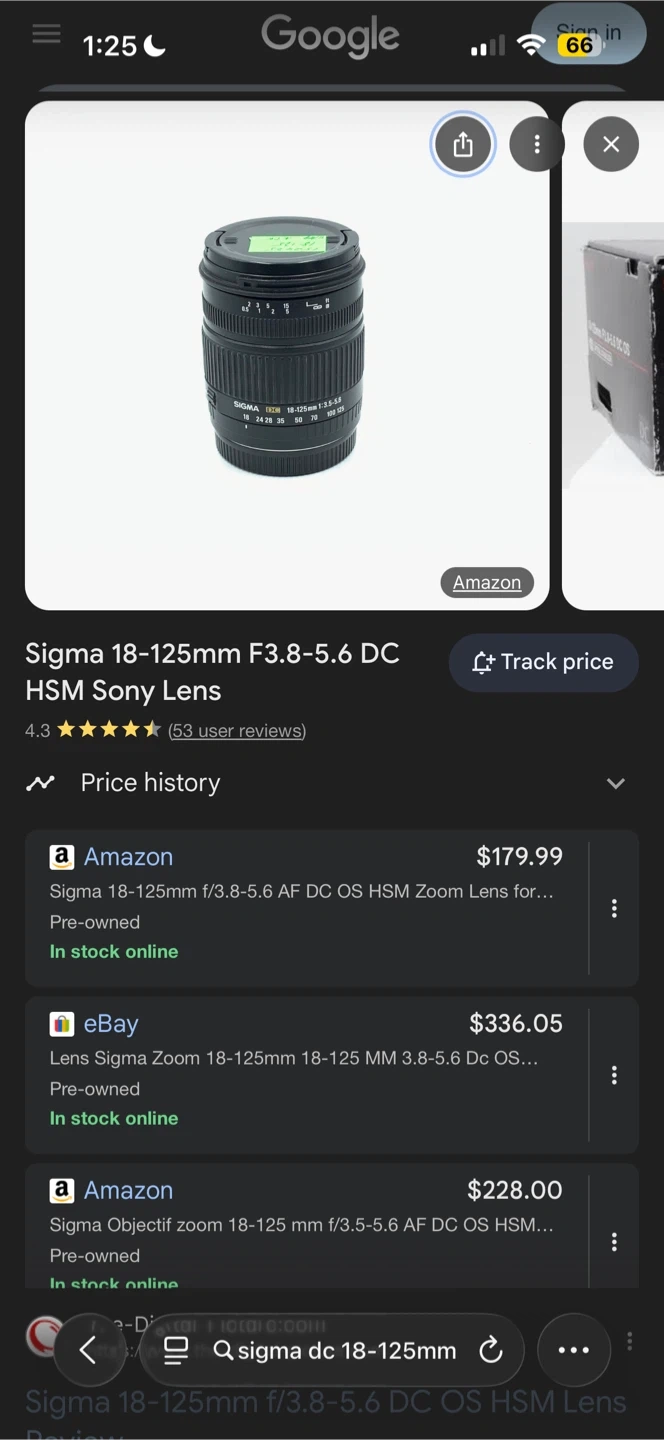Click the Amazon source label on image
This screenshot has height=1440, width=664.
tap(487, 583)
